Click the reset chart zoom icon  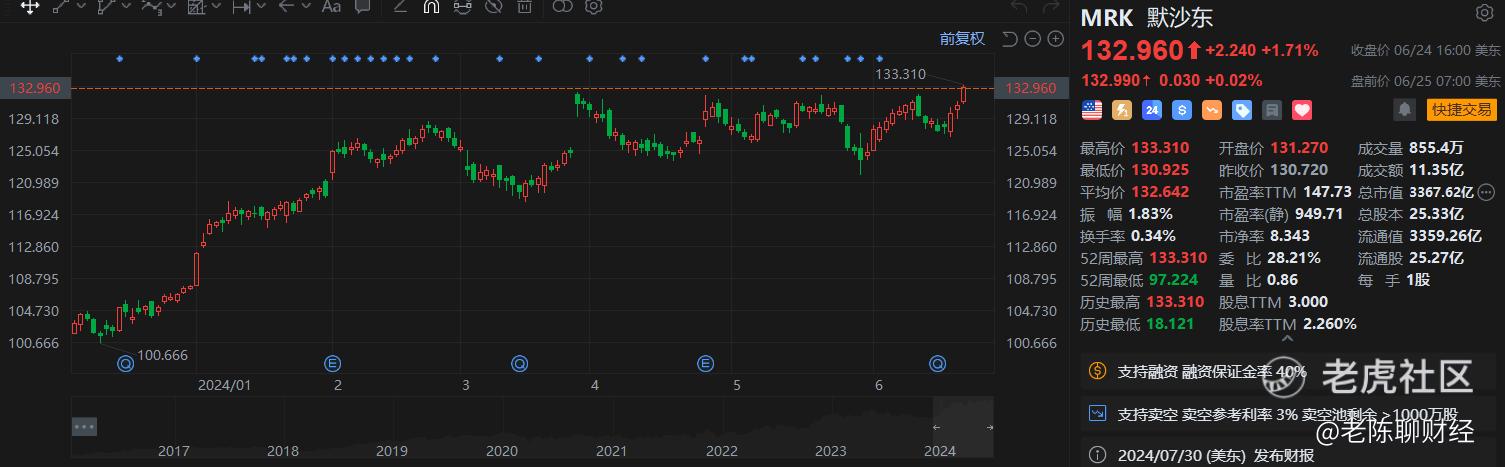coord(1009,39)
